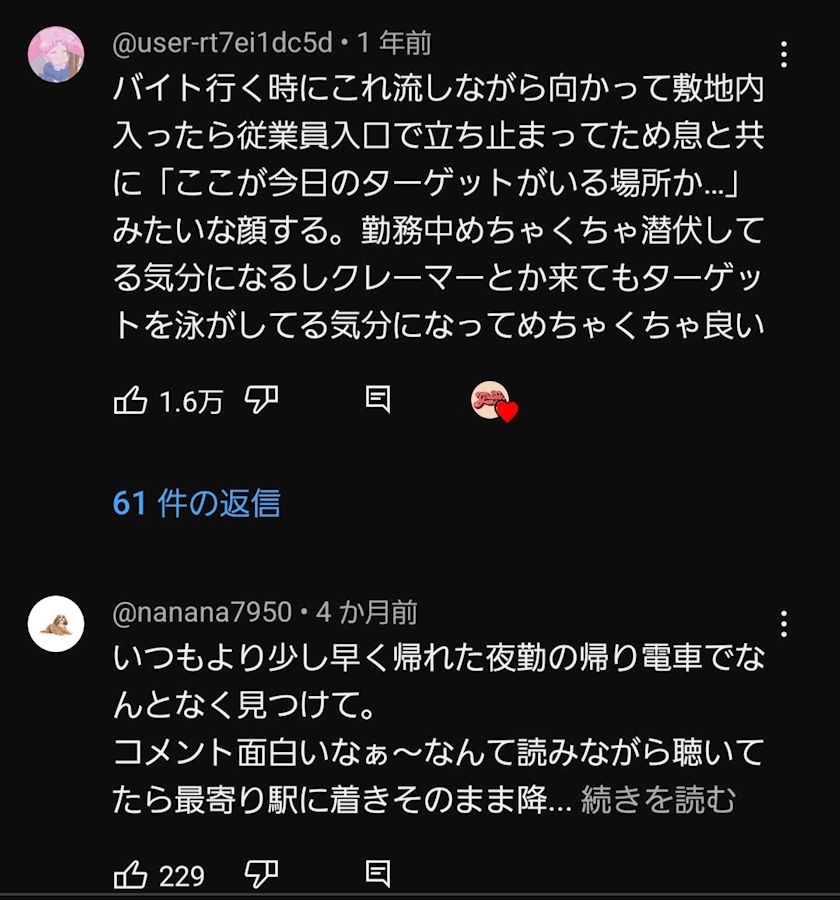Dislike the comment about バイト行く時
Viewport: 840px width, 900px height.
[262, 401]
